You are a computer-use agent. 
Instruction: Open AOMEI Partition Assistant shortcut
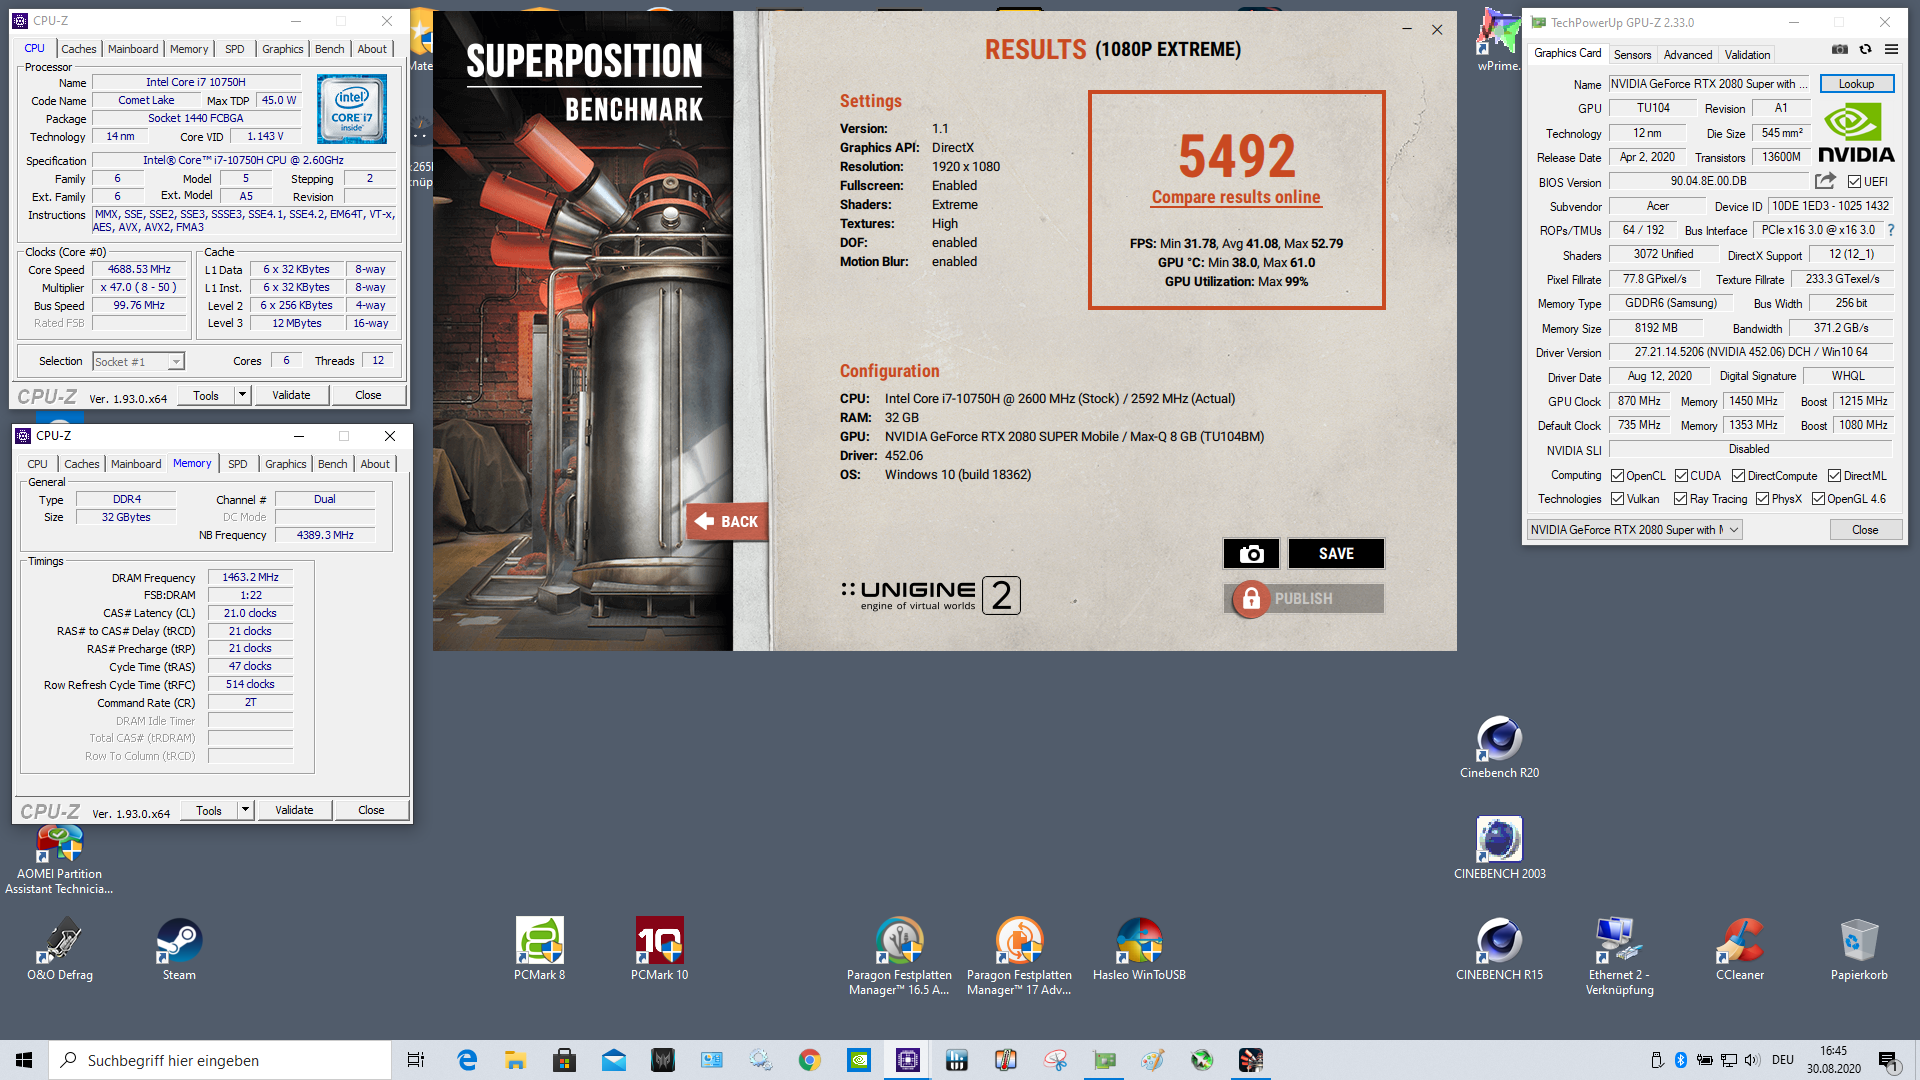click(59, 860)
